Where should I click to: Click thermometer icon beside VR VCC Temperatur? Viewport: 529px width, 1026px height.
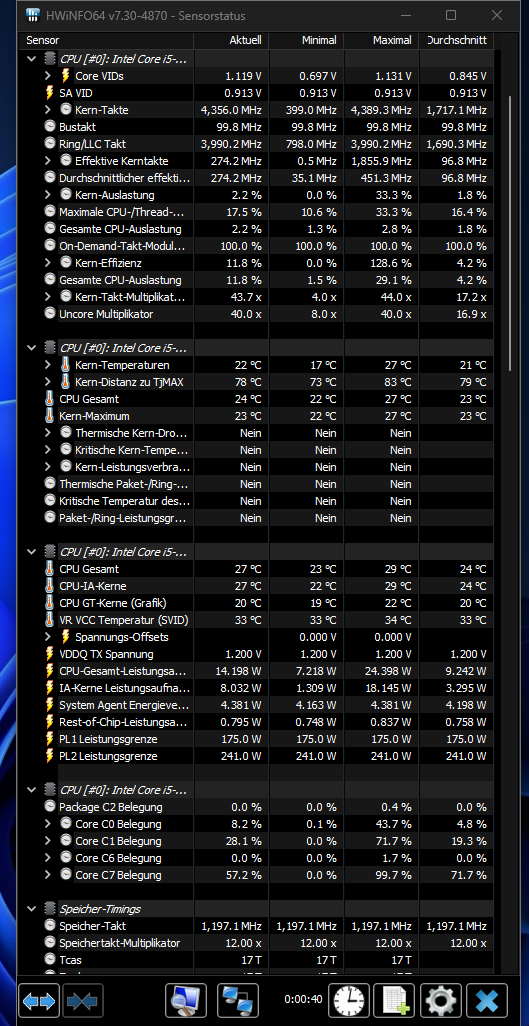pyautogui.click(x=50, y=620)
